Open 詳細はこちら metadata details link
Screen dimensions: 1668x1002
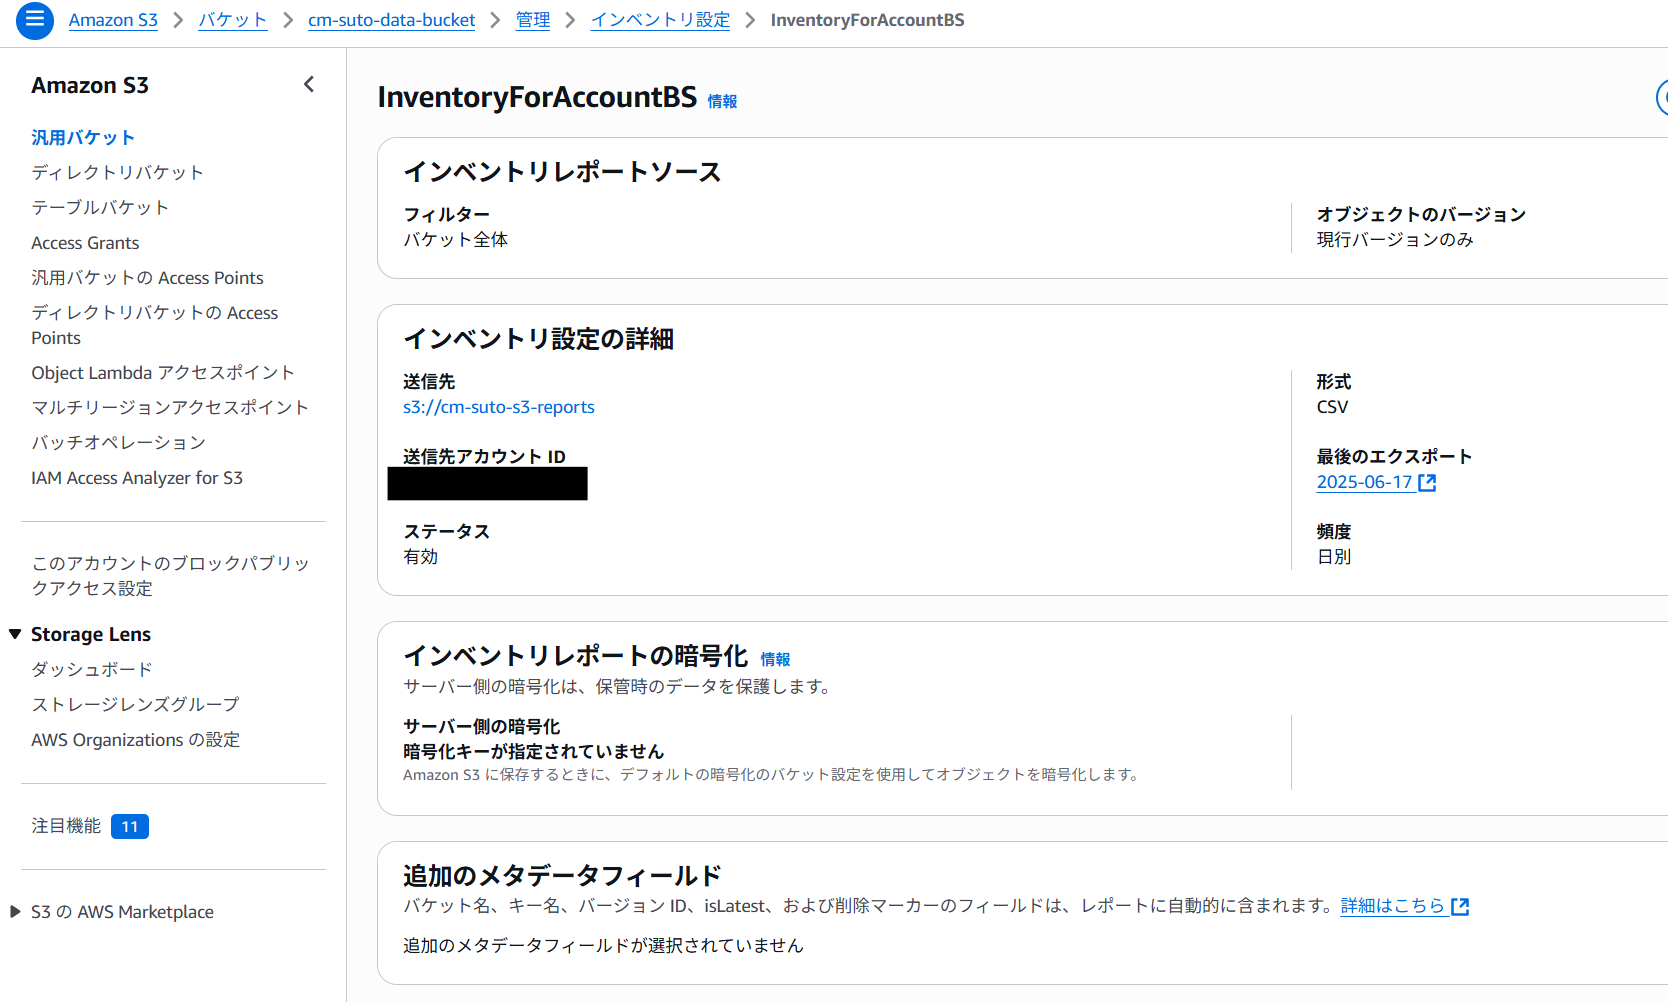pyautogui.click(x=1393, y=906)
